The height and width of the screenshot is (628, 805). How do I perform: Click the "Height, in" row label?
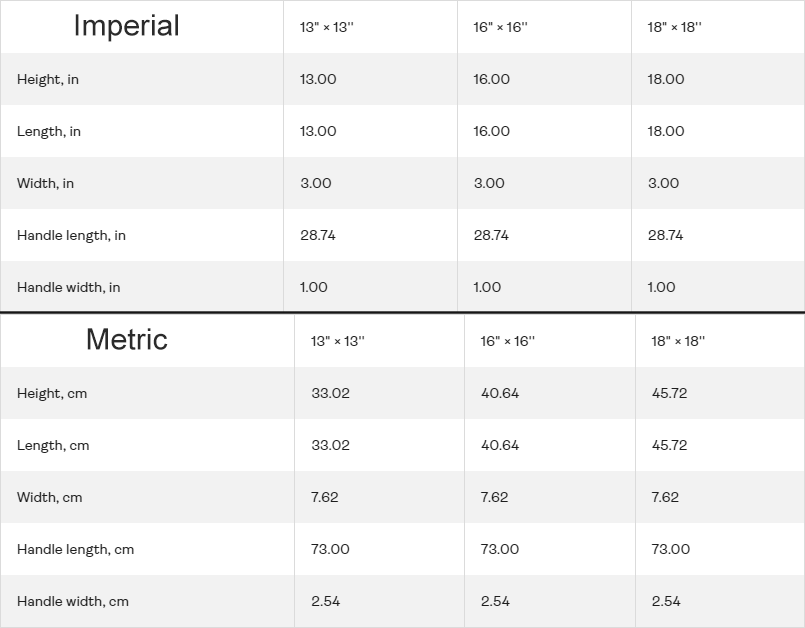[48, 79]
